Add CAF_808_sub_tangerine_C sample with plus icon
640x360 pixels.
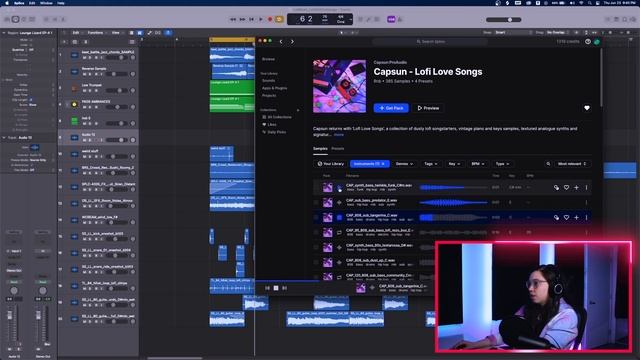(x=576, y=218)
